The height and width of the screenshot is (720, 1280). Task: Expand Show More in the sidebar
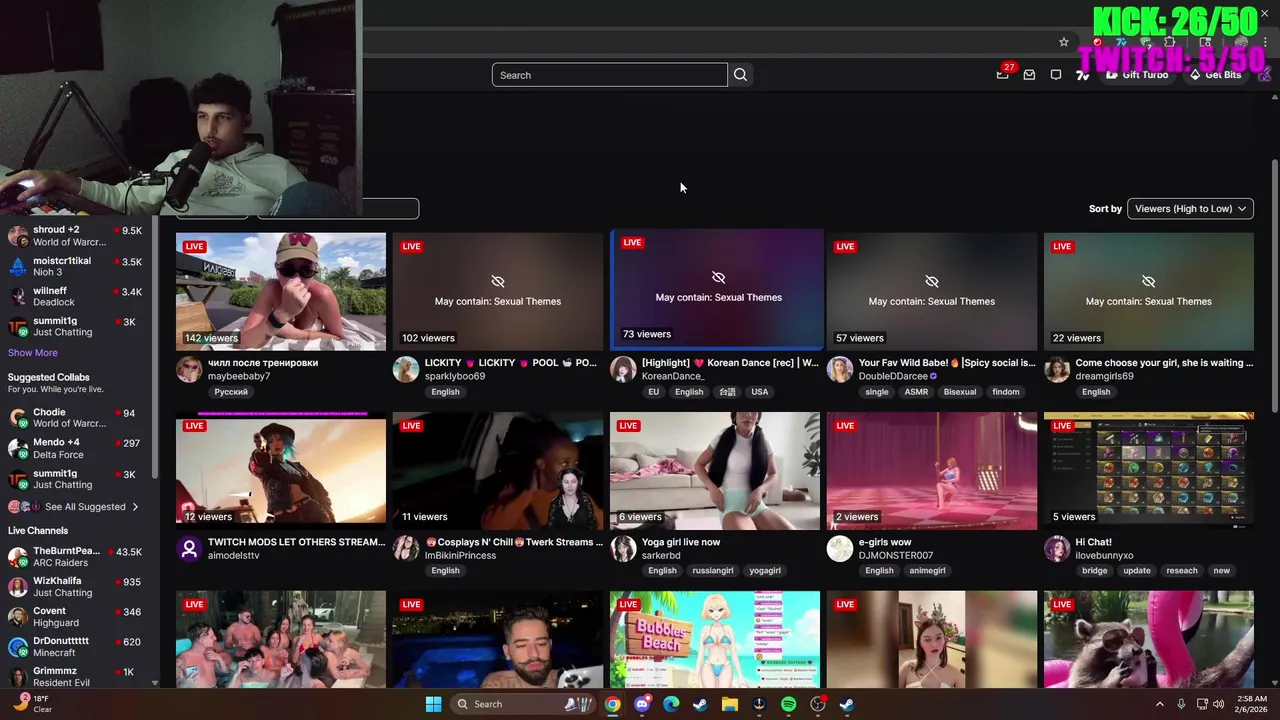[x=33, y=353]
